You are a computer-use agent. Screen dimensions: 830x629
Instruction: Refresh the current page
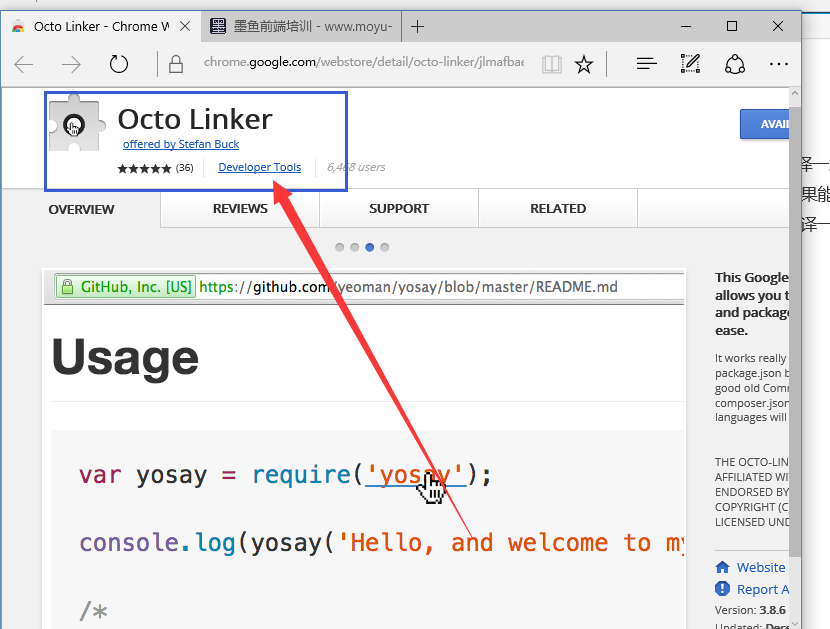[119, 65]
